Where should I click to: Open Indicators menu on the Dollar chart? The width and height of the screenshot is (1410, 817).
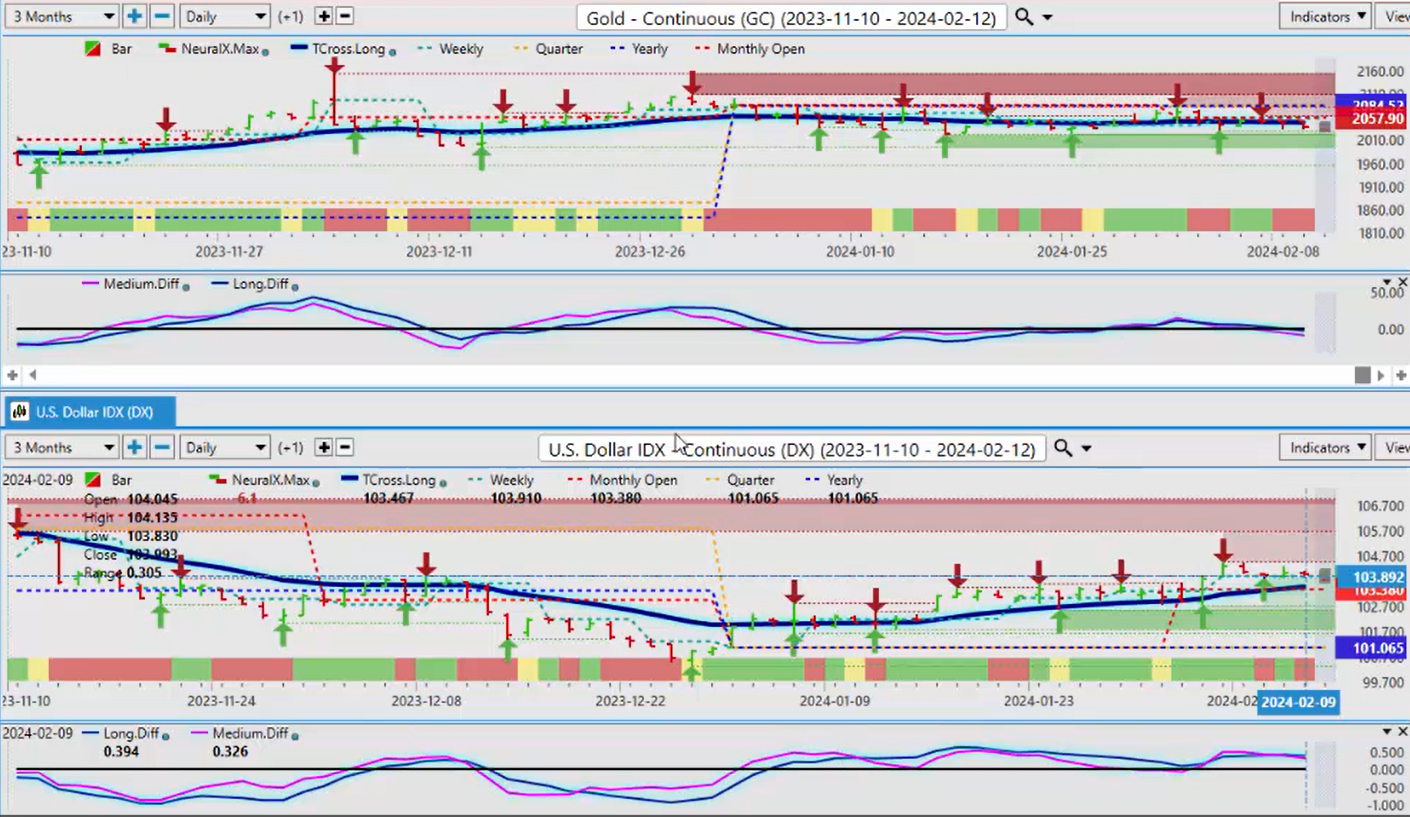pos(1325,447)
